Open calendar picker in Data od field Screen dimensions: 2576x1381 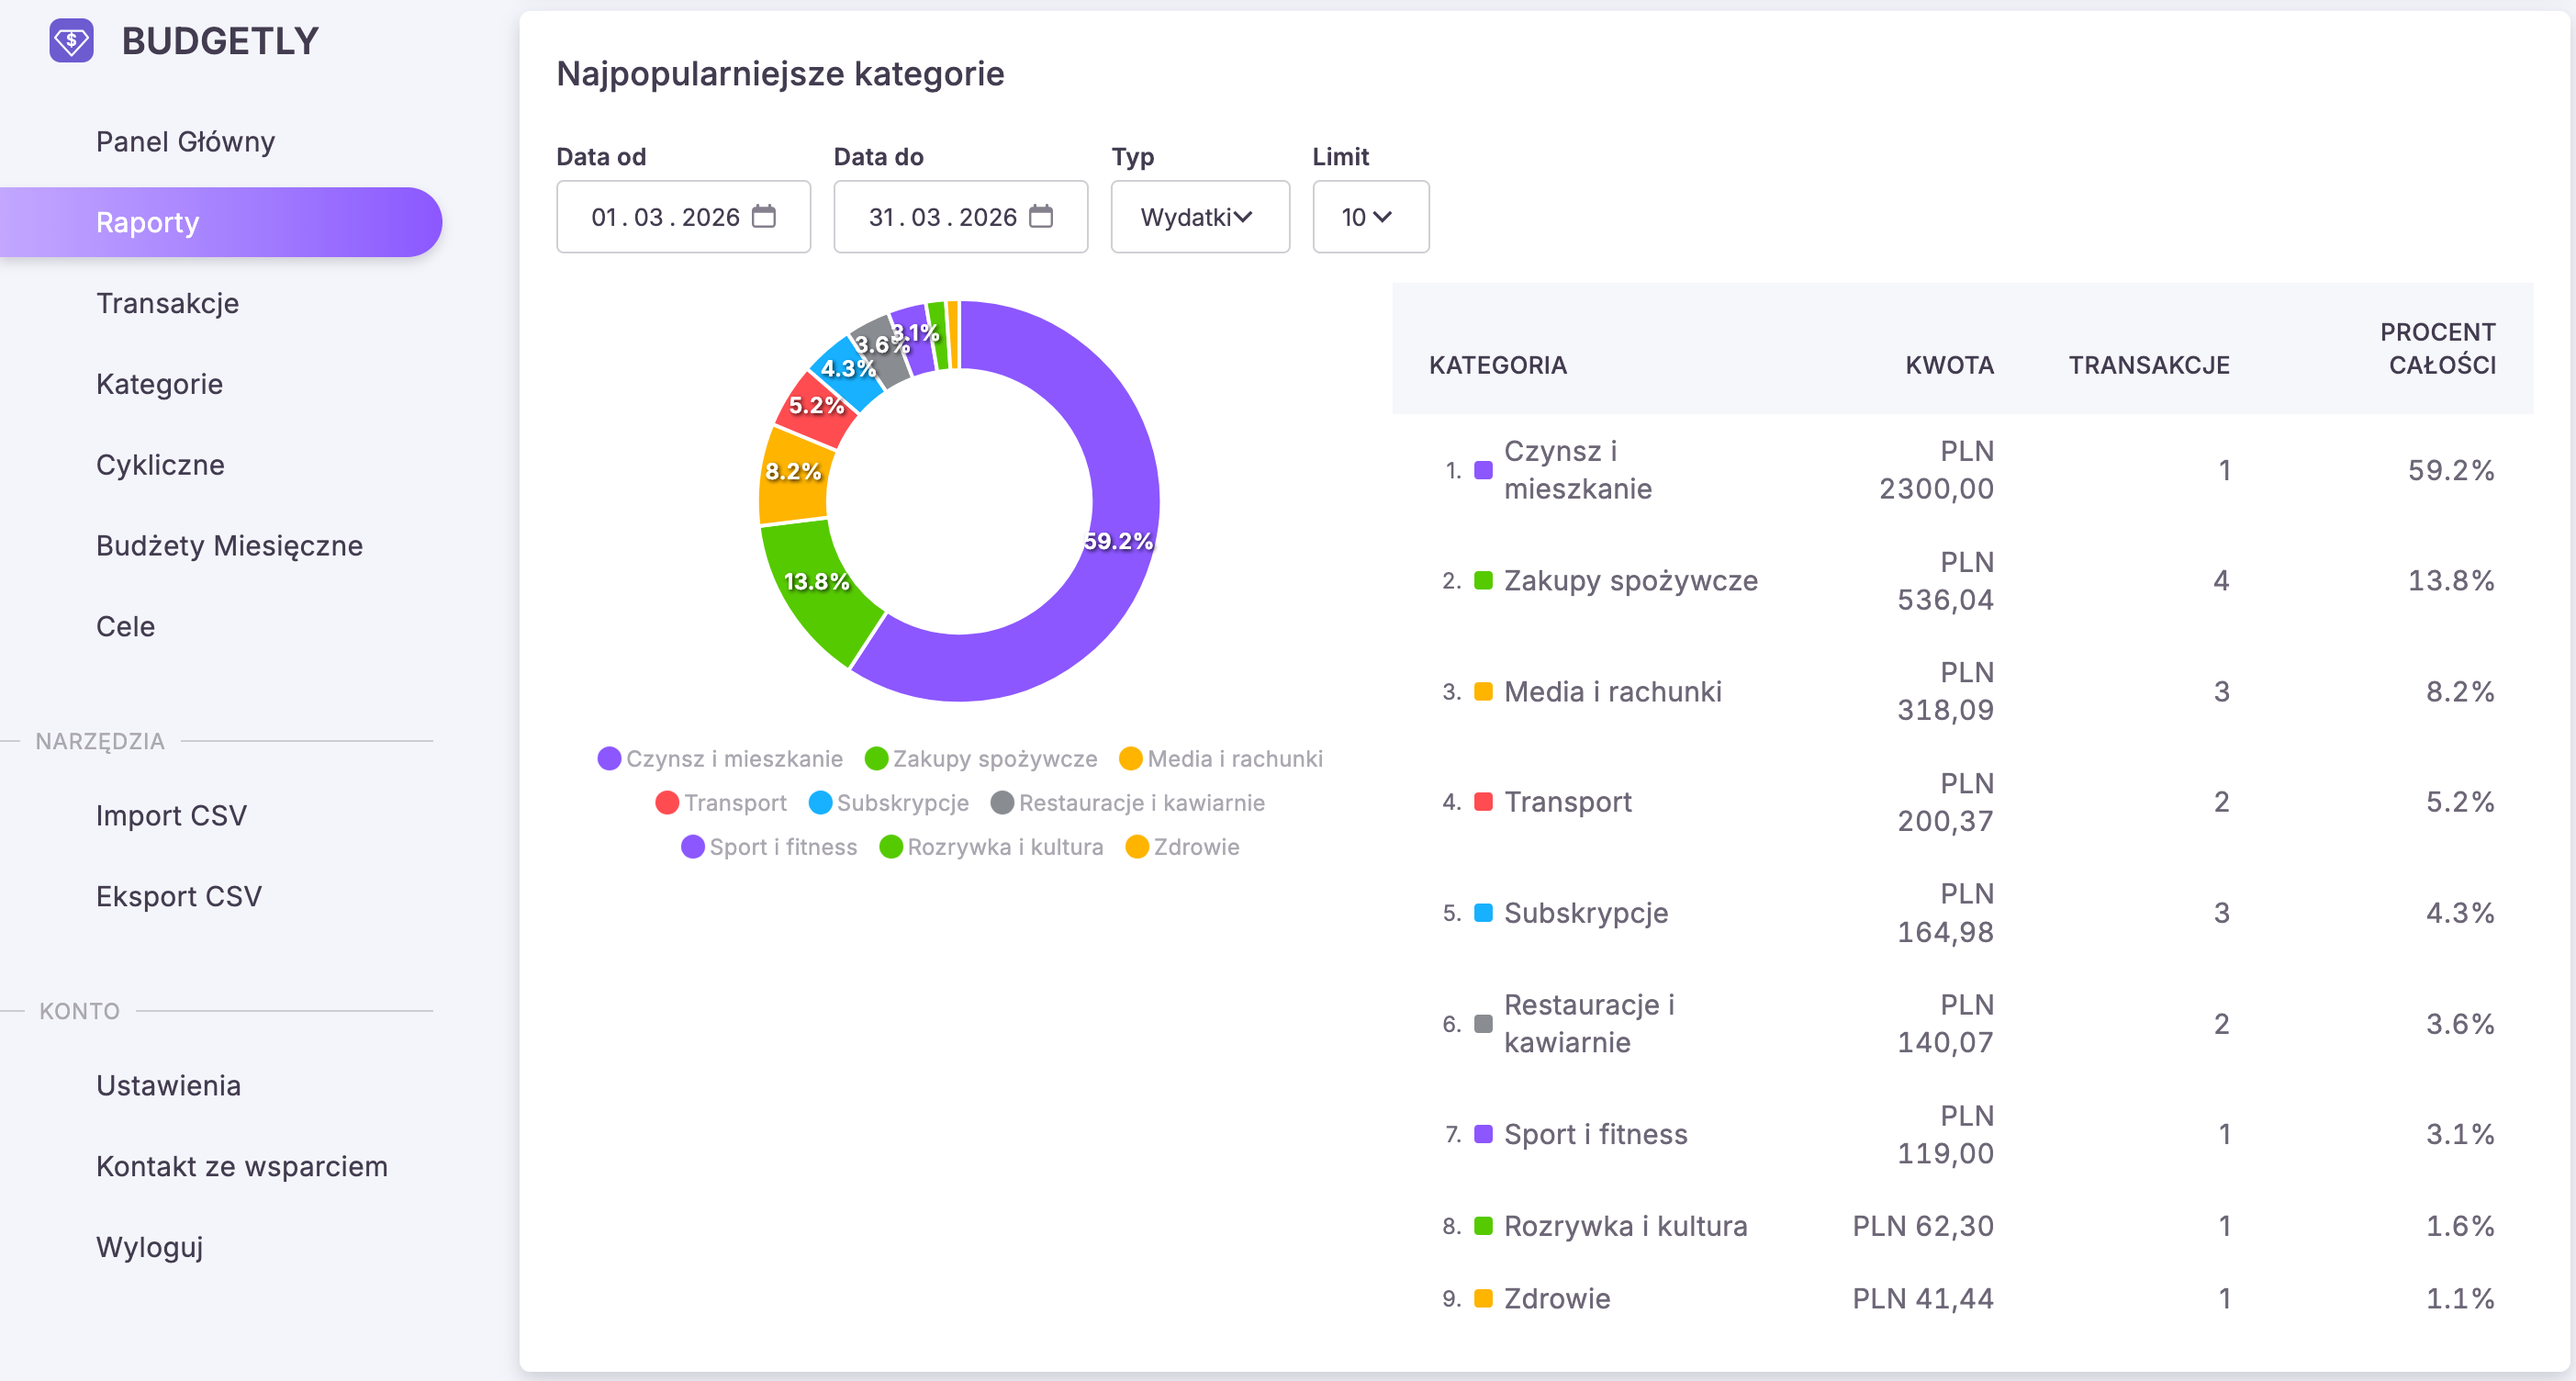point(764,216)
